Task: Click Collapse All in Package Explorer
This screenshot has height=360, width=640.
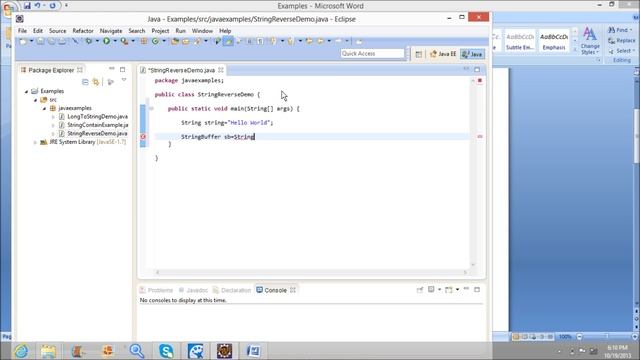Action: click(85, 82)
